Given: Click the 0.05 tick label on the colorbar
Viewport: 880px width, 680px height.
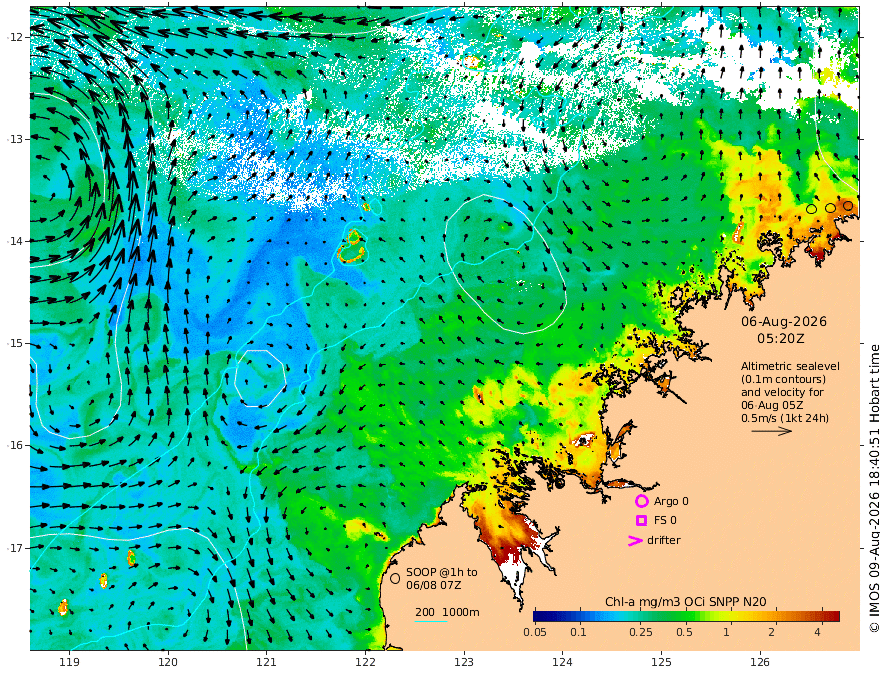Looking at the screenshot, I should point(535,632).
